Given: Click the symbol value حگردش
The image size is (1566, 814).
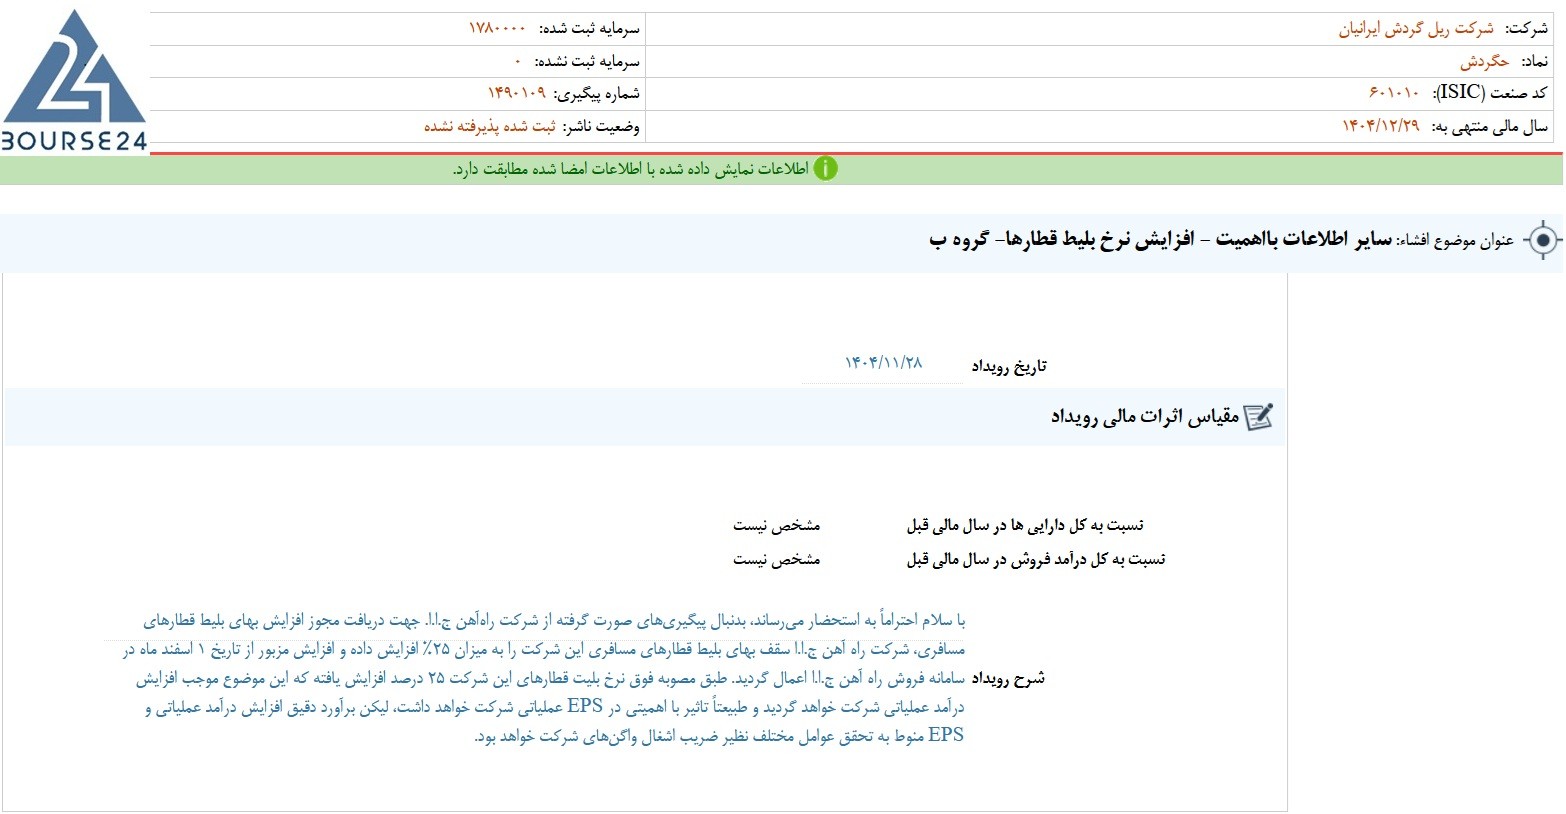Looking at the screenshot, I should point(1484,61).
